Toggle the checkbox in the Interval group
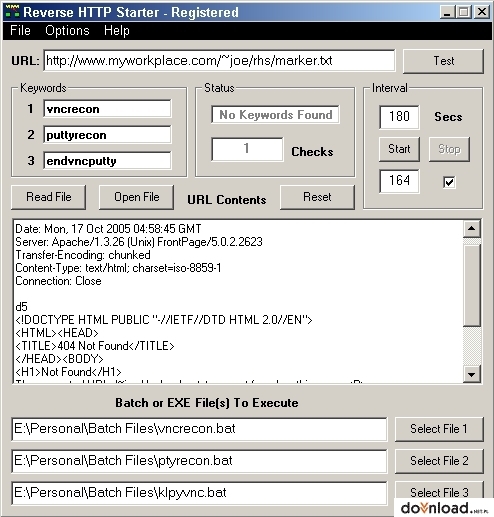494x517 pixels. click(449, 182)
